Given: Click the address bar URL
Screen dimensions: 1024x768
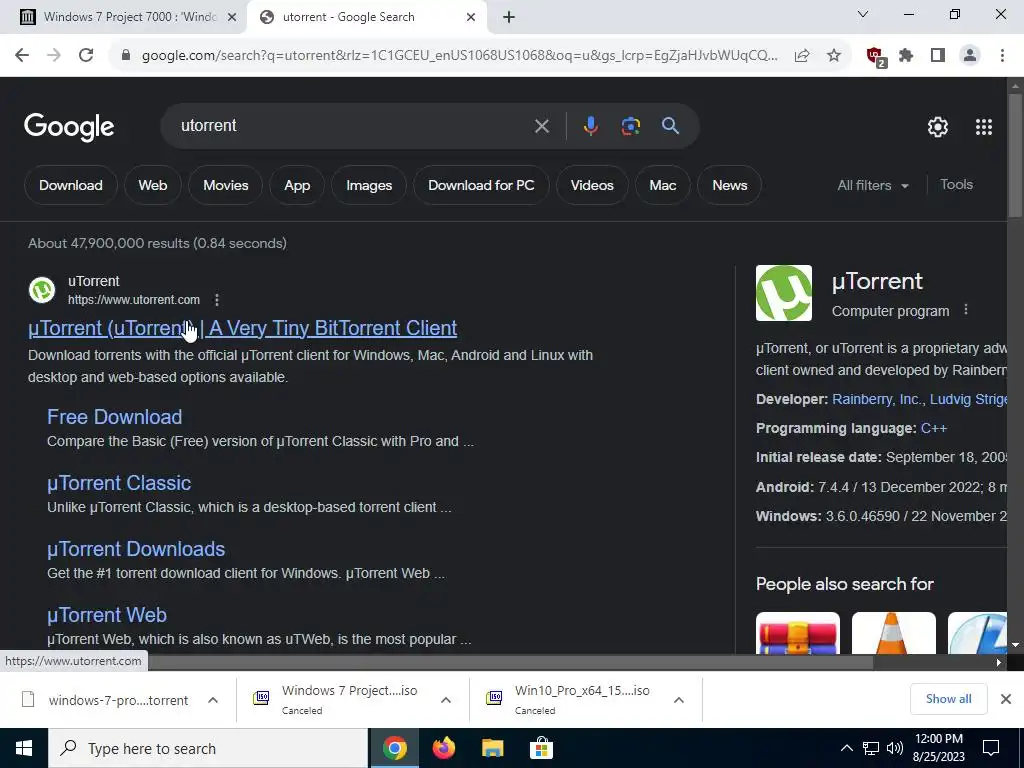Looking at the screenshot, I should [459, 56].
